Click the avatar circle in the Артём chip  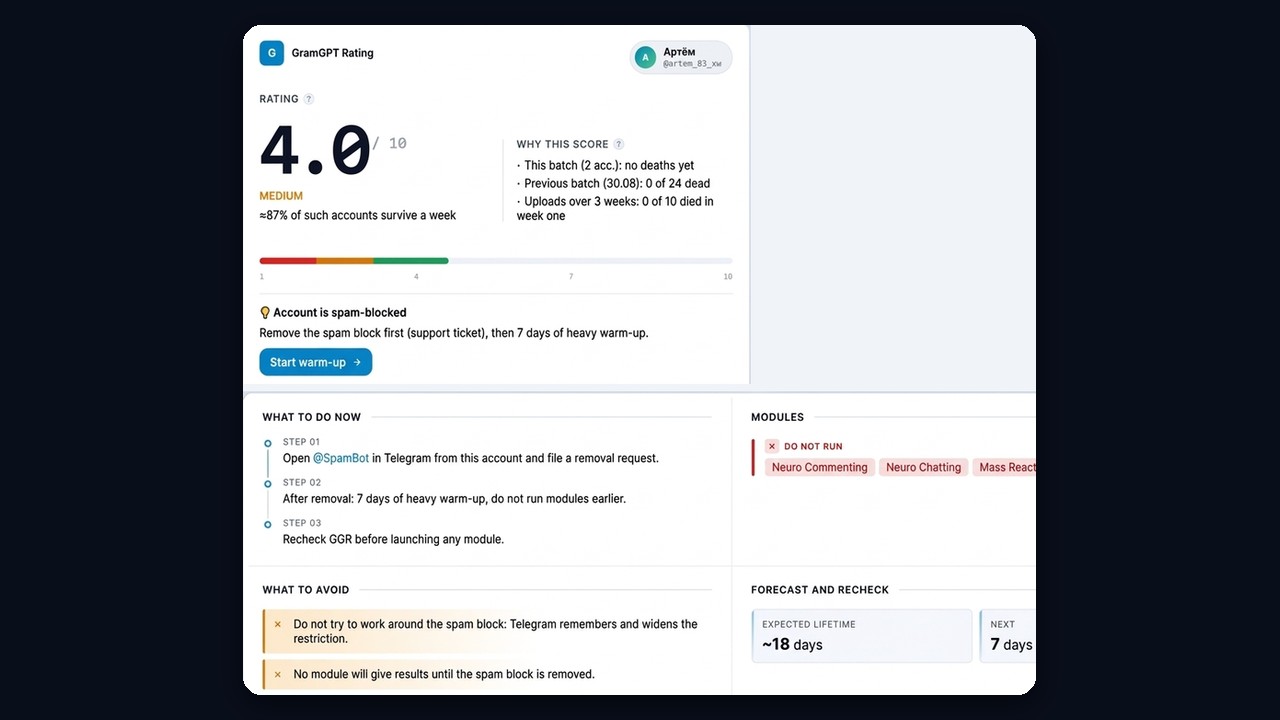pyautogui.click(x=645, y=58)
